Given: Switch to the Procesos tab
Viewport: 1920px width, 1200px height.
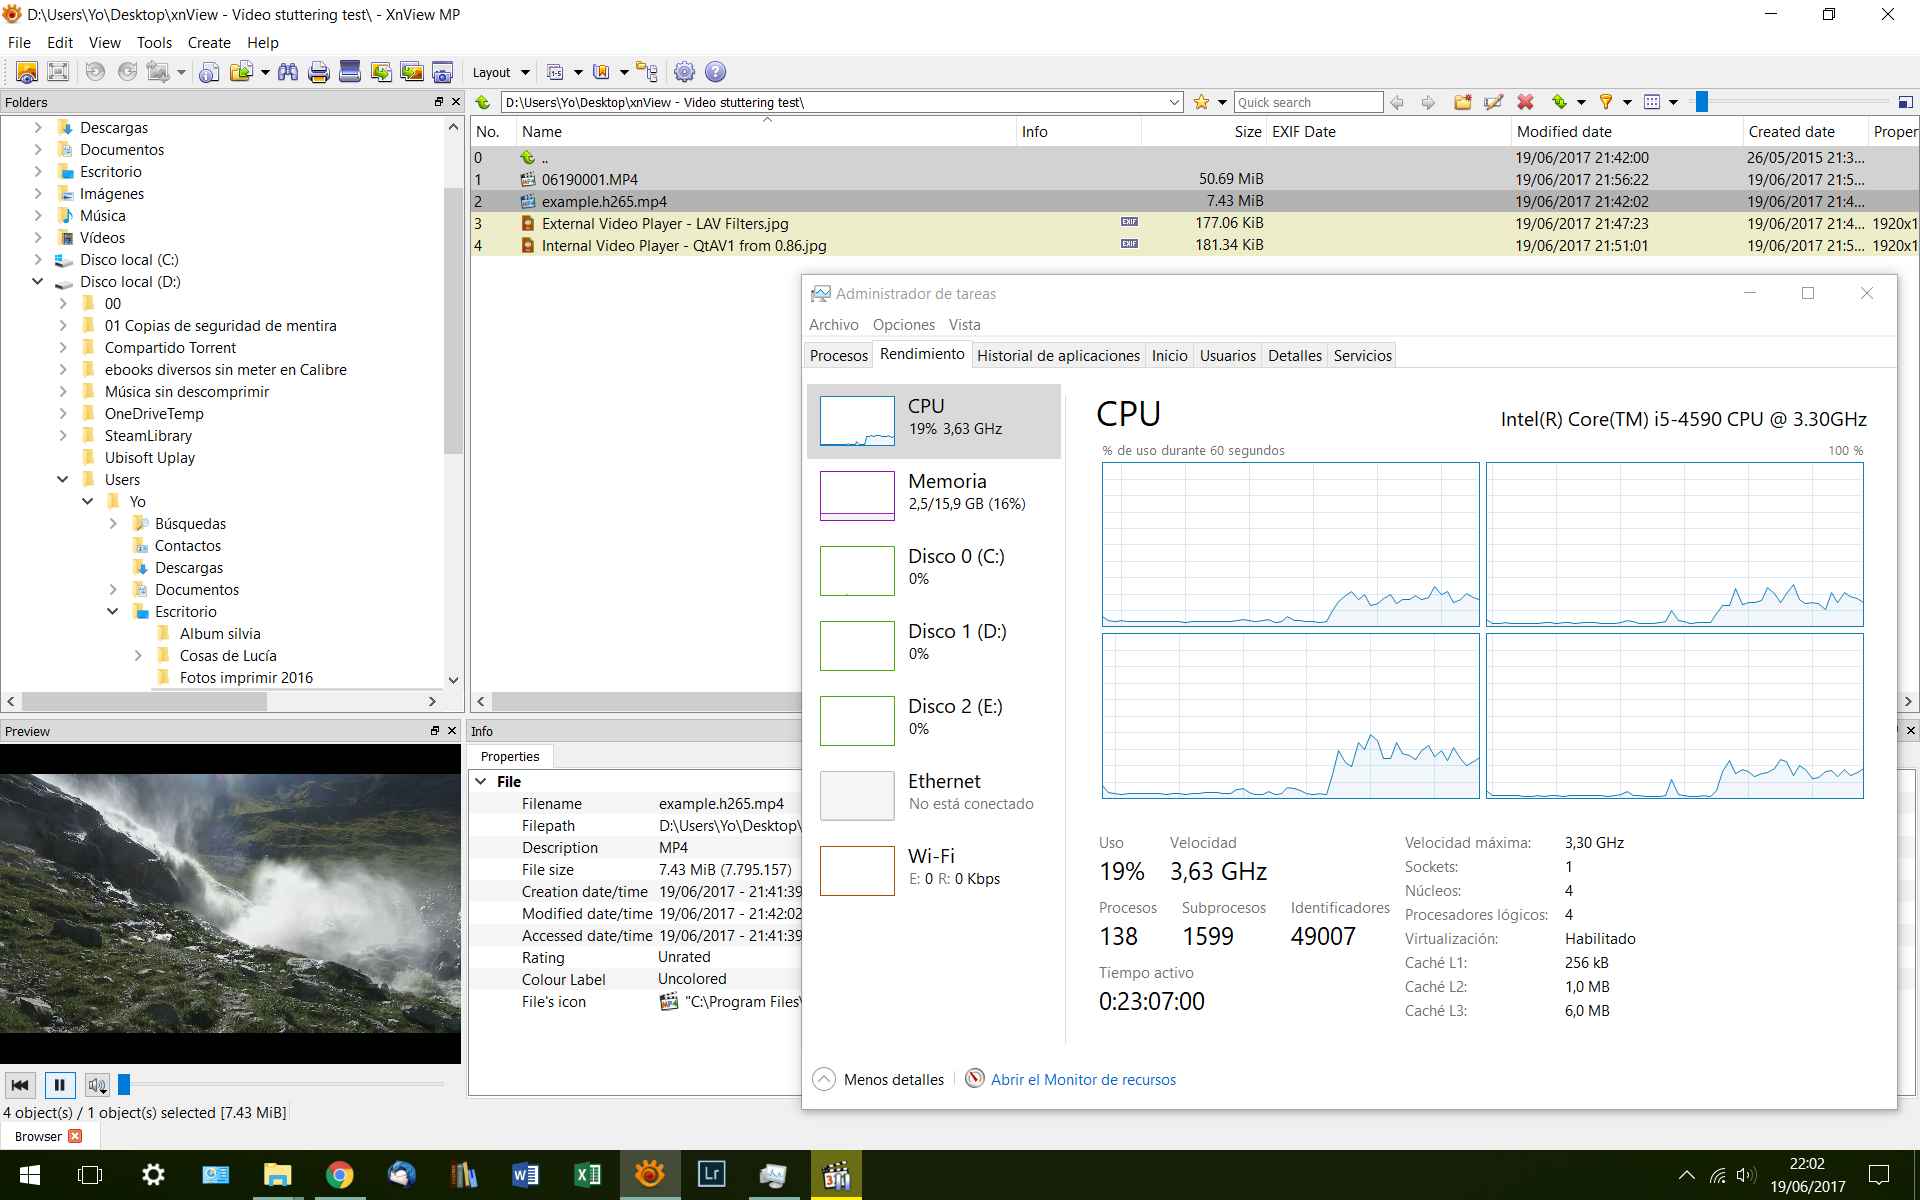Looking at the screenshot, I should pyautogui.click(x=838, y=356).
